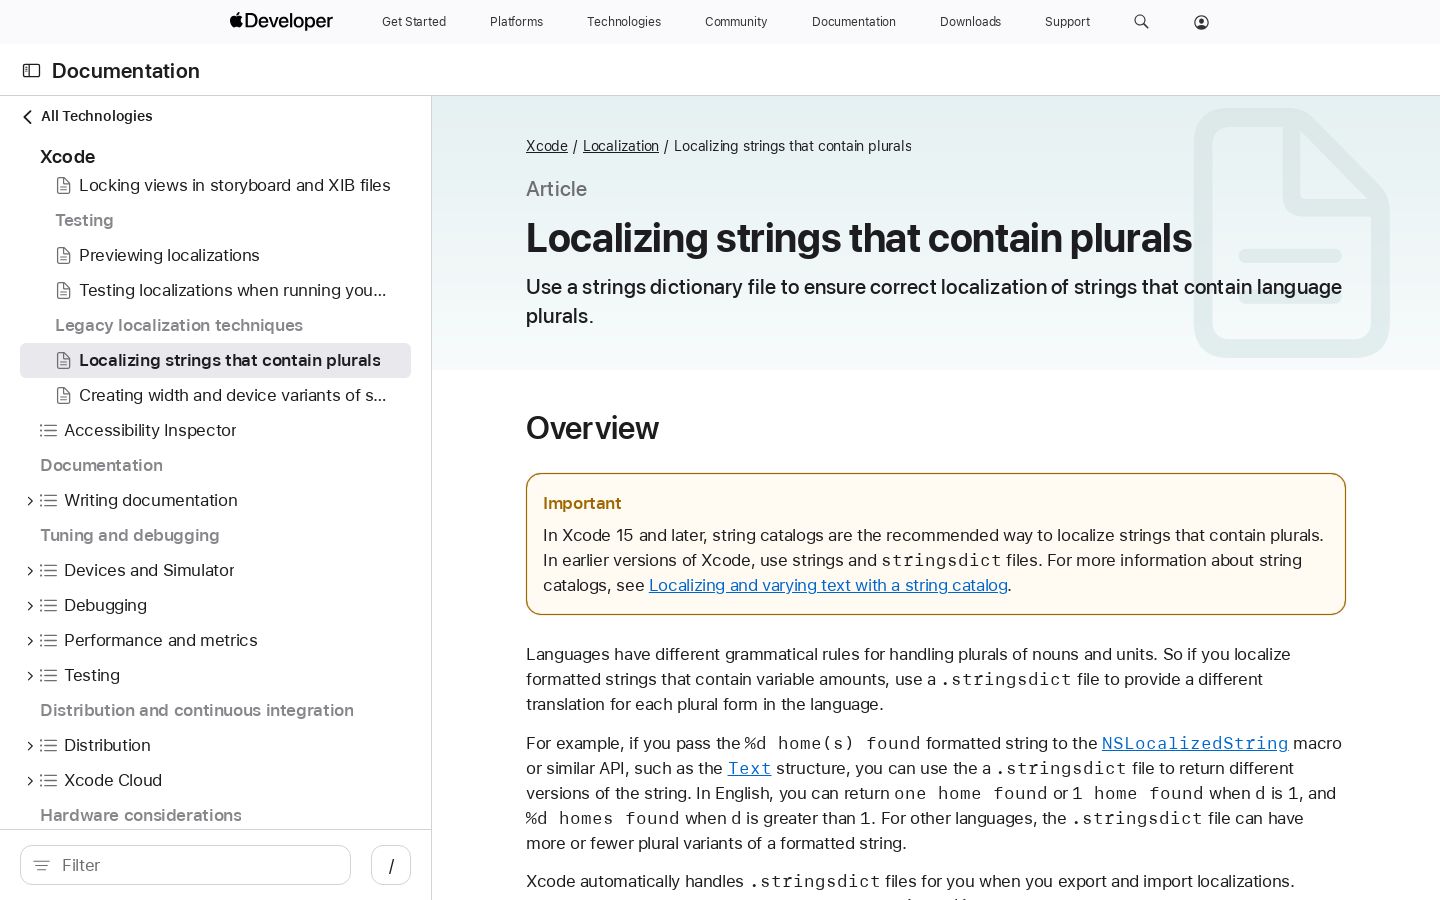Open Accessibility Inspector in sidebar
The width and height of the screenshot is (1440, 900).
point(150,431)
